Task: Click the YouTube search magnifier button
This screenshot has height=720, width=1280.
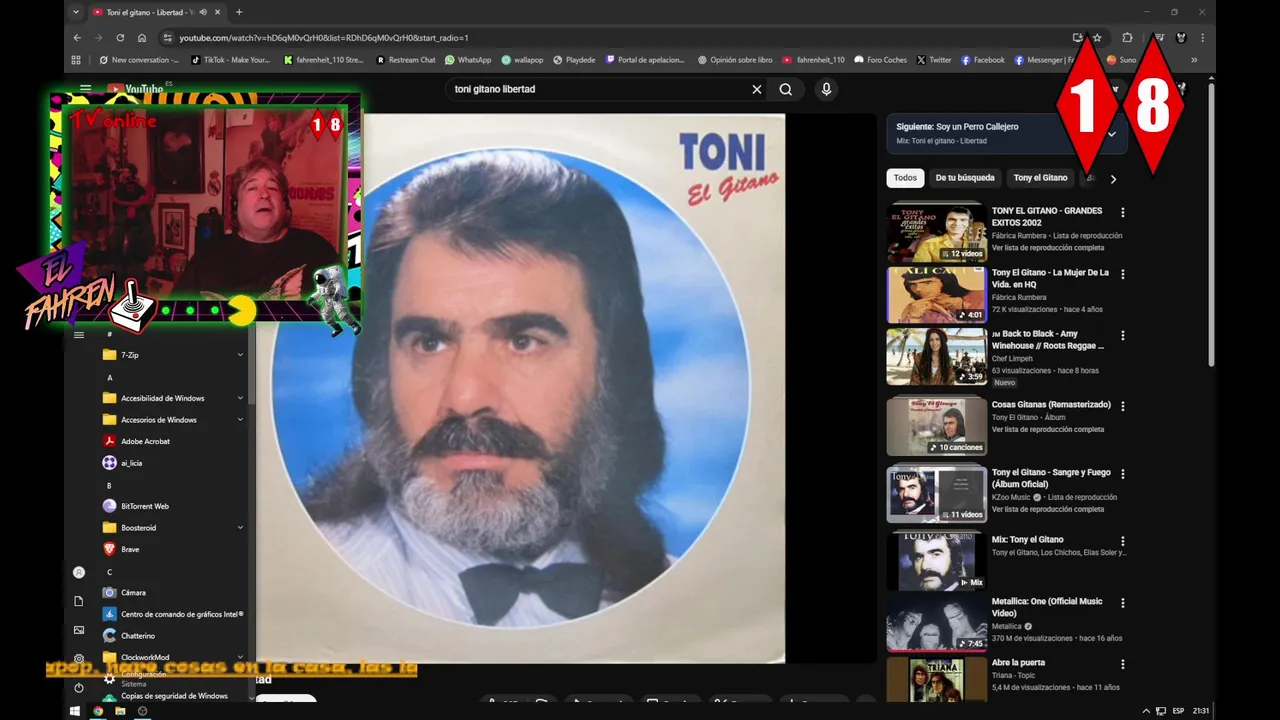Action: 786,89
